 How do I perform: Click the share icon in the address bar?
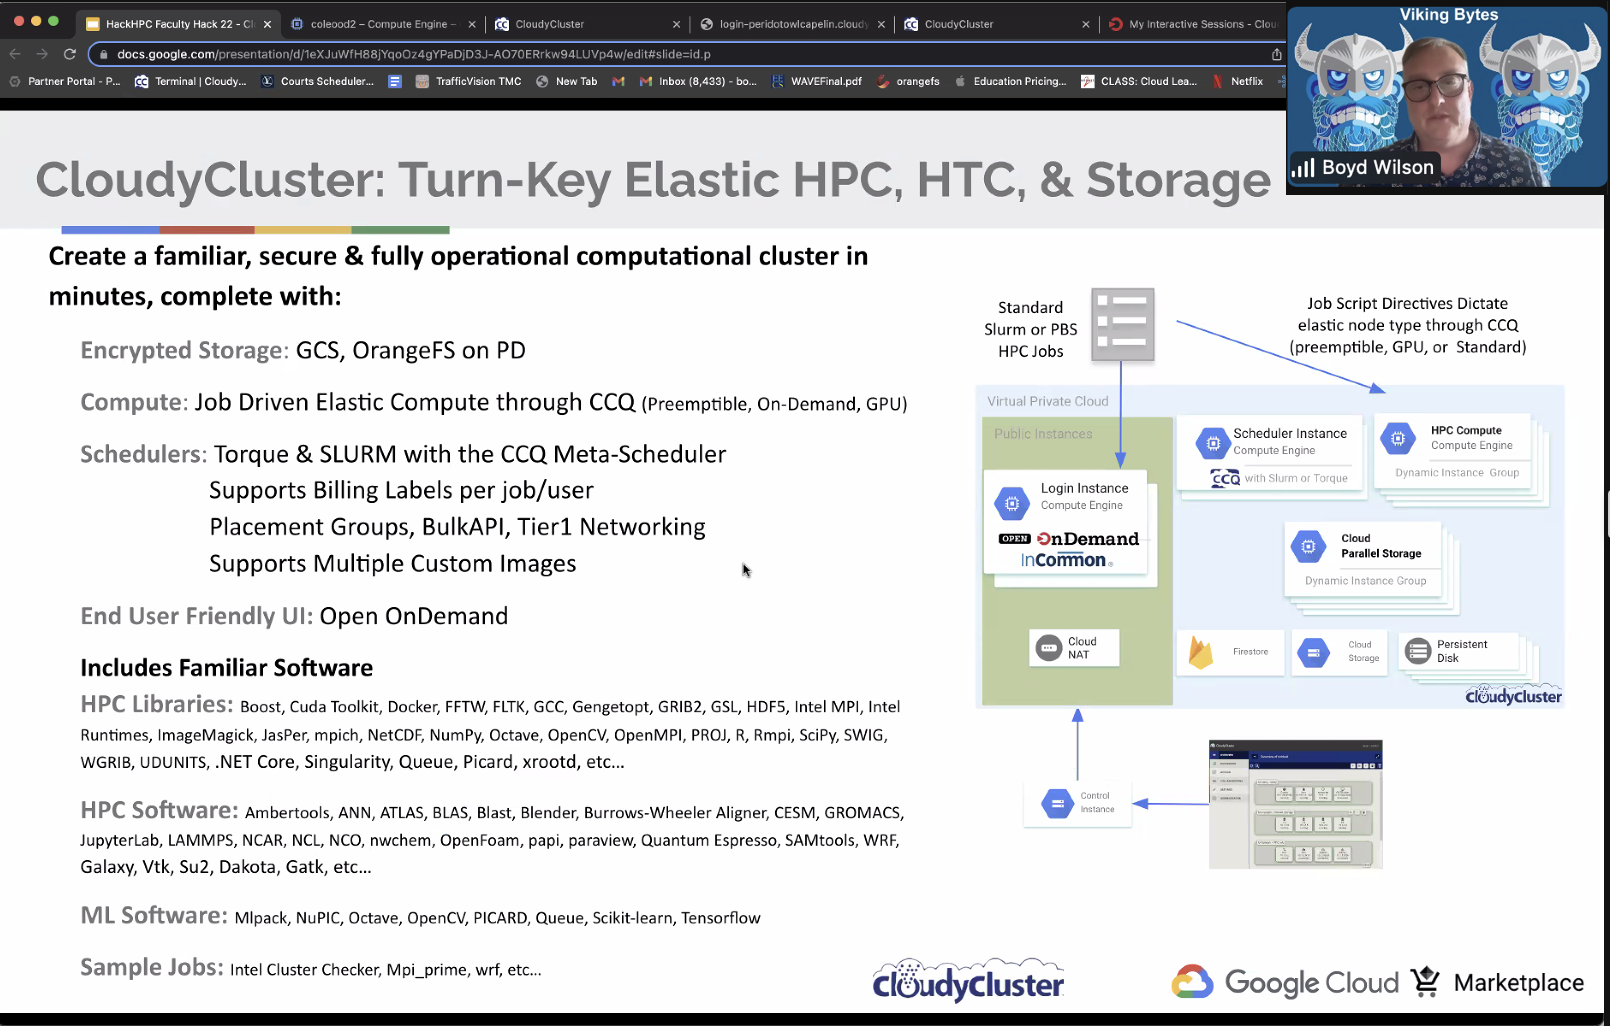click(x=1276, y=54)
